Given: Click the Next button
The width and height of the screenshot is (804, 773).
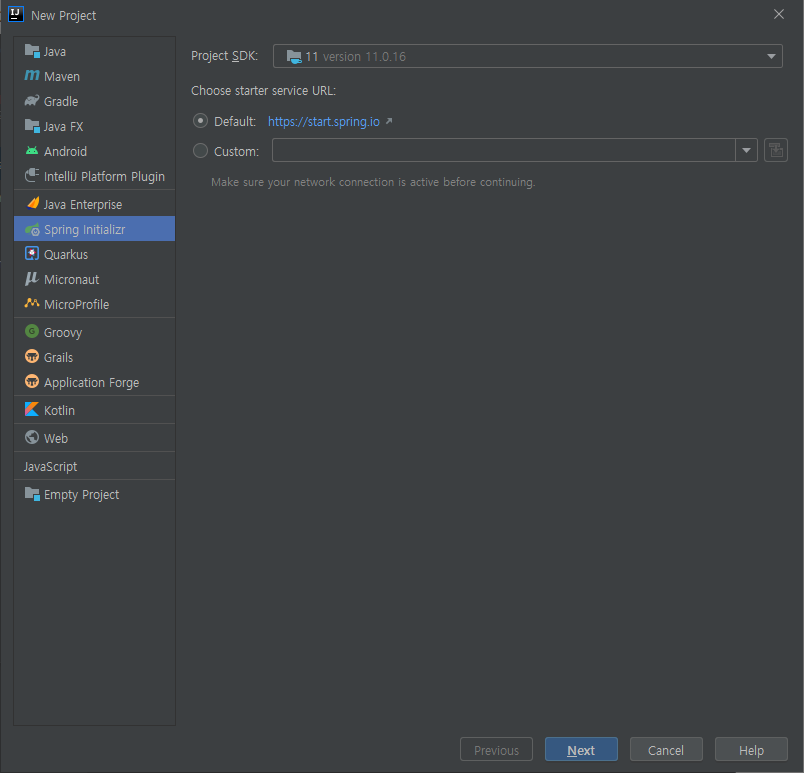Looking at the screenshot, I should coord(581,749).
